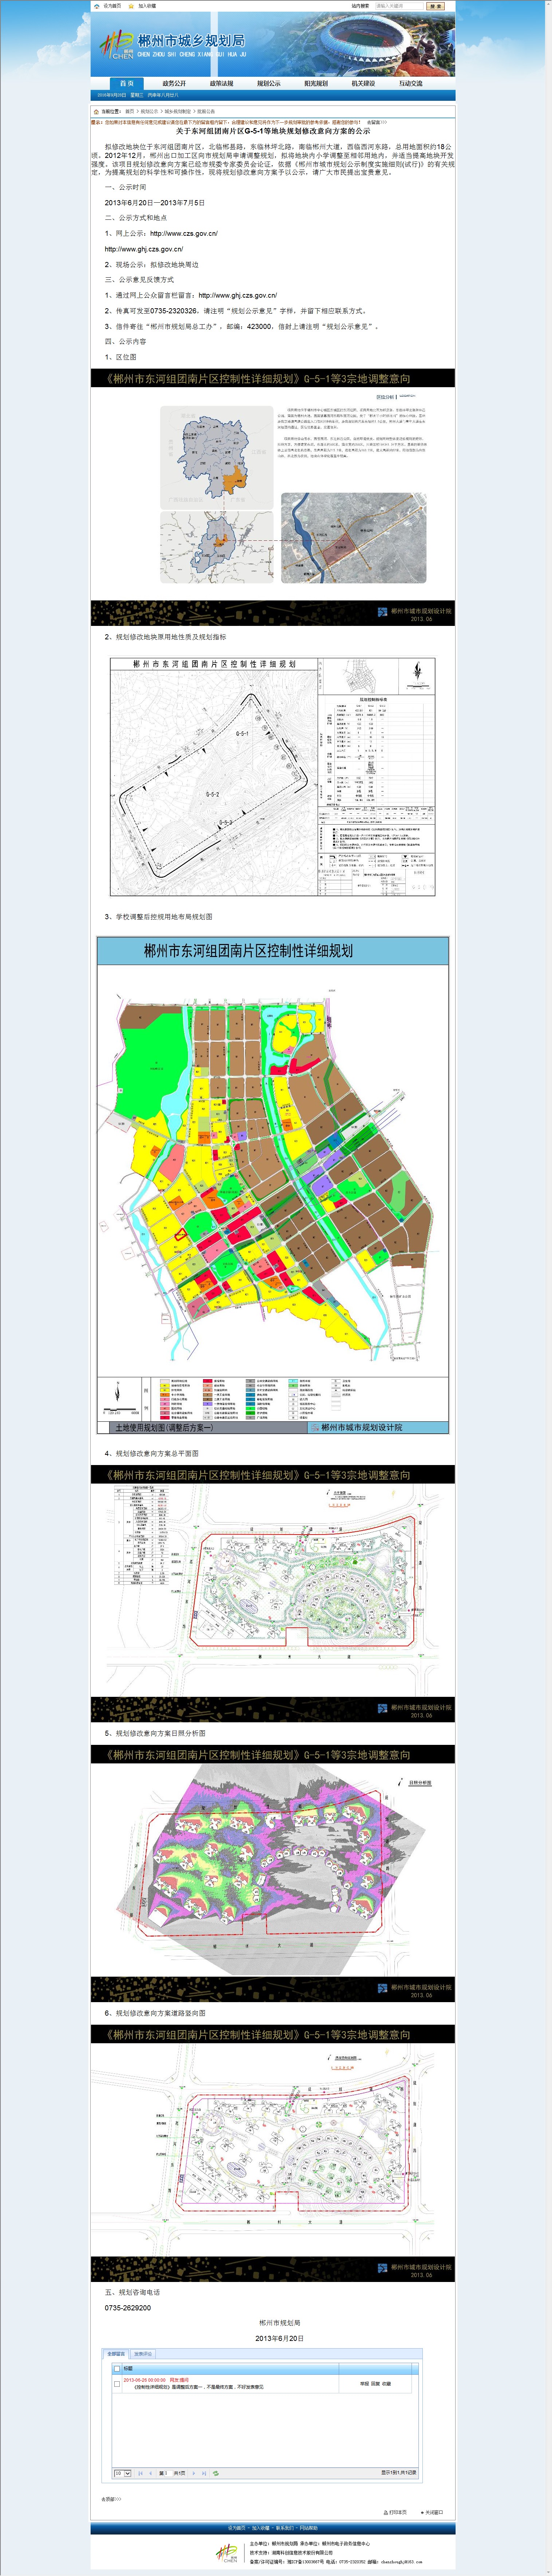Image resolution: width=552 pixels, height=2576 pixels.
Task: Toggle the select-all checkbox in 标题 header
Action: (x=117, y=2369)
